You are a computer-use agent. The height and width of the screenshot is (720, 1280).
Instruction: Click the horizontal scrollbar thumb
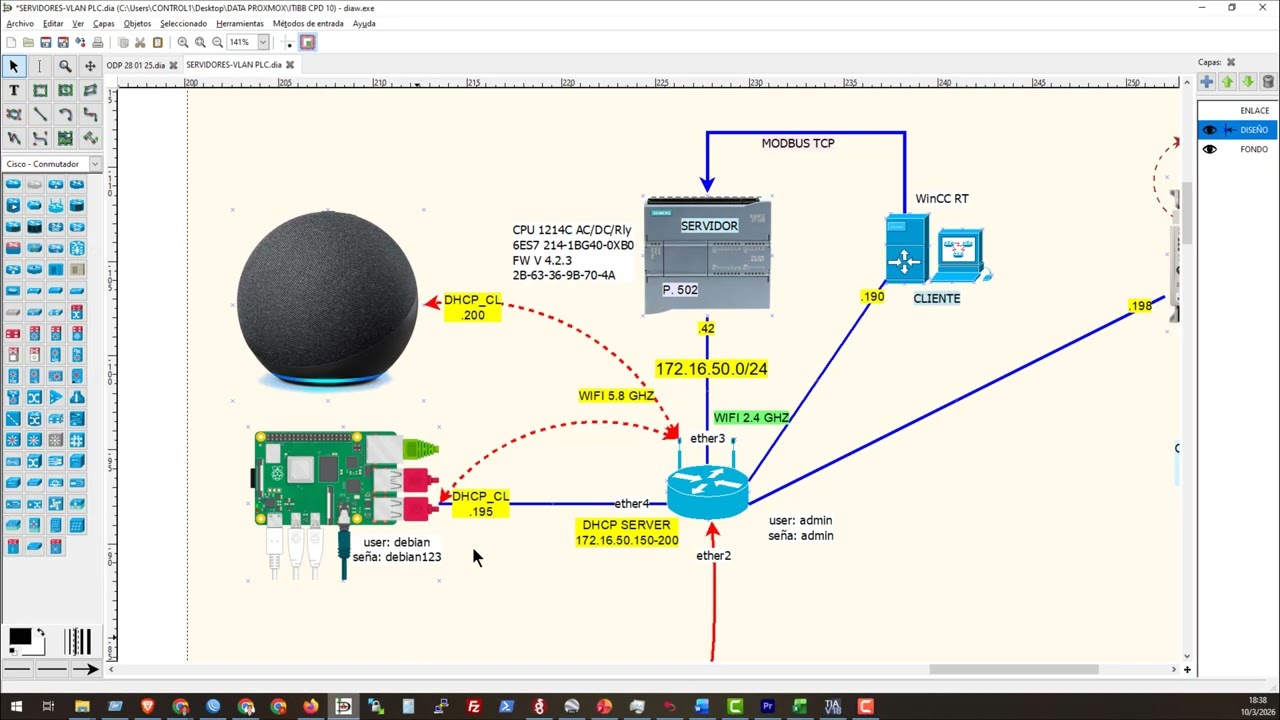tap(1014, 670)
